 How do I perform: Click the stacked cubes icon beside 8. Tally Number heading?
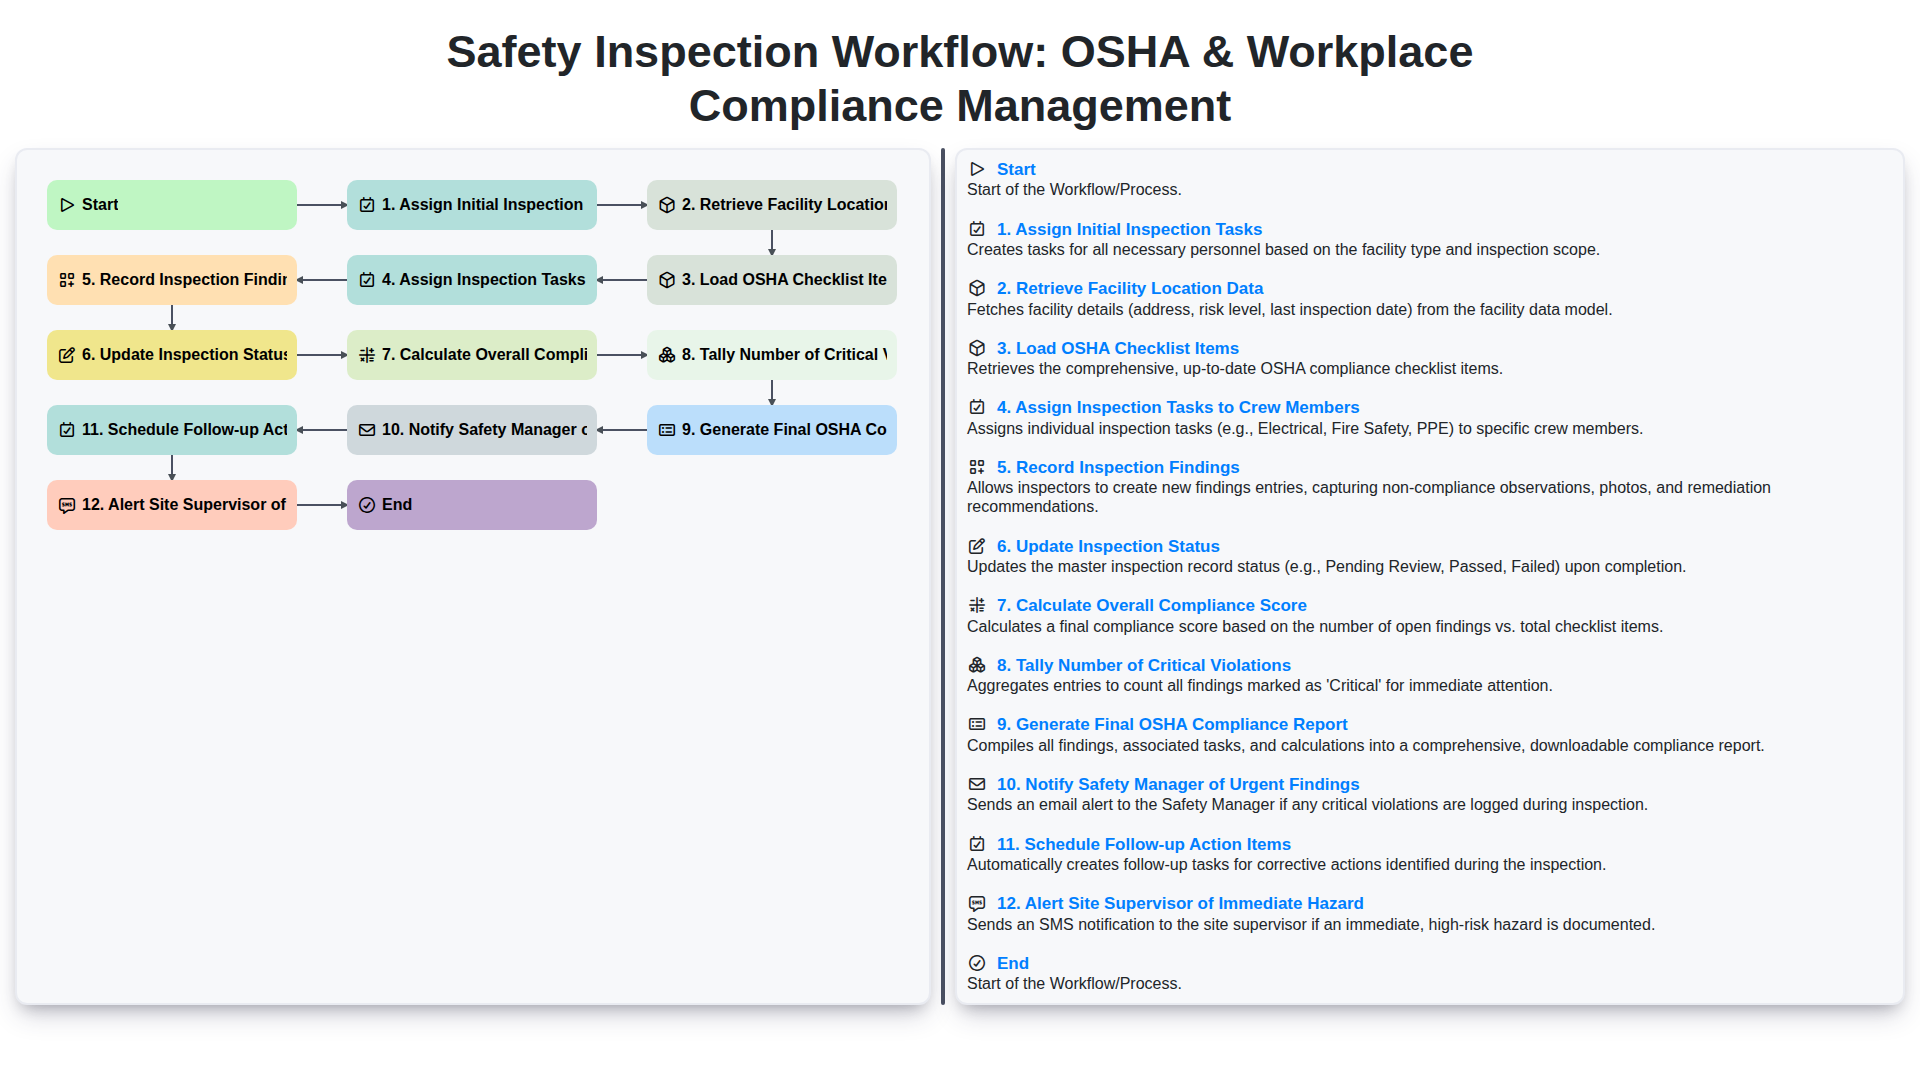(977, 665)
